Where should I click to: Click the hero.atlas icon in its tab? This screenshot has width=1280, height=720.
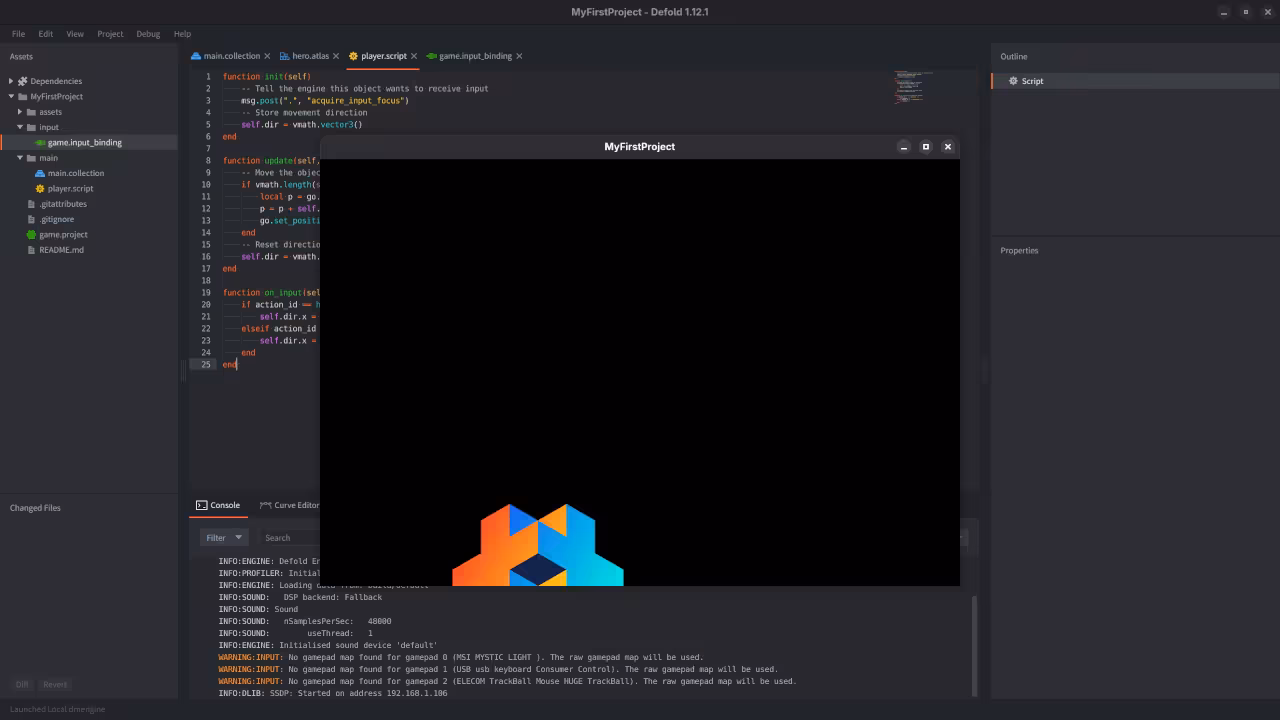point(284,56)
